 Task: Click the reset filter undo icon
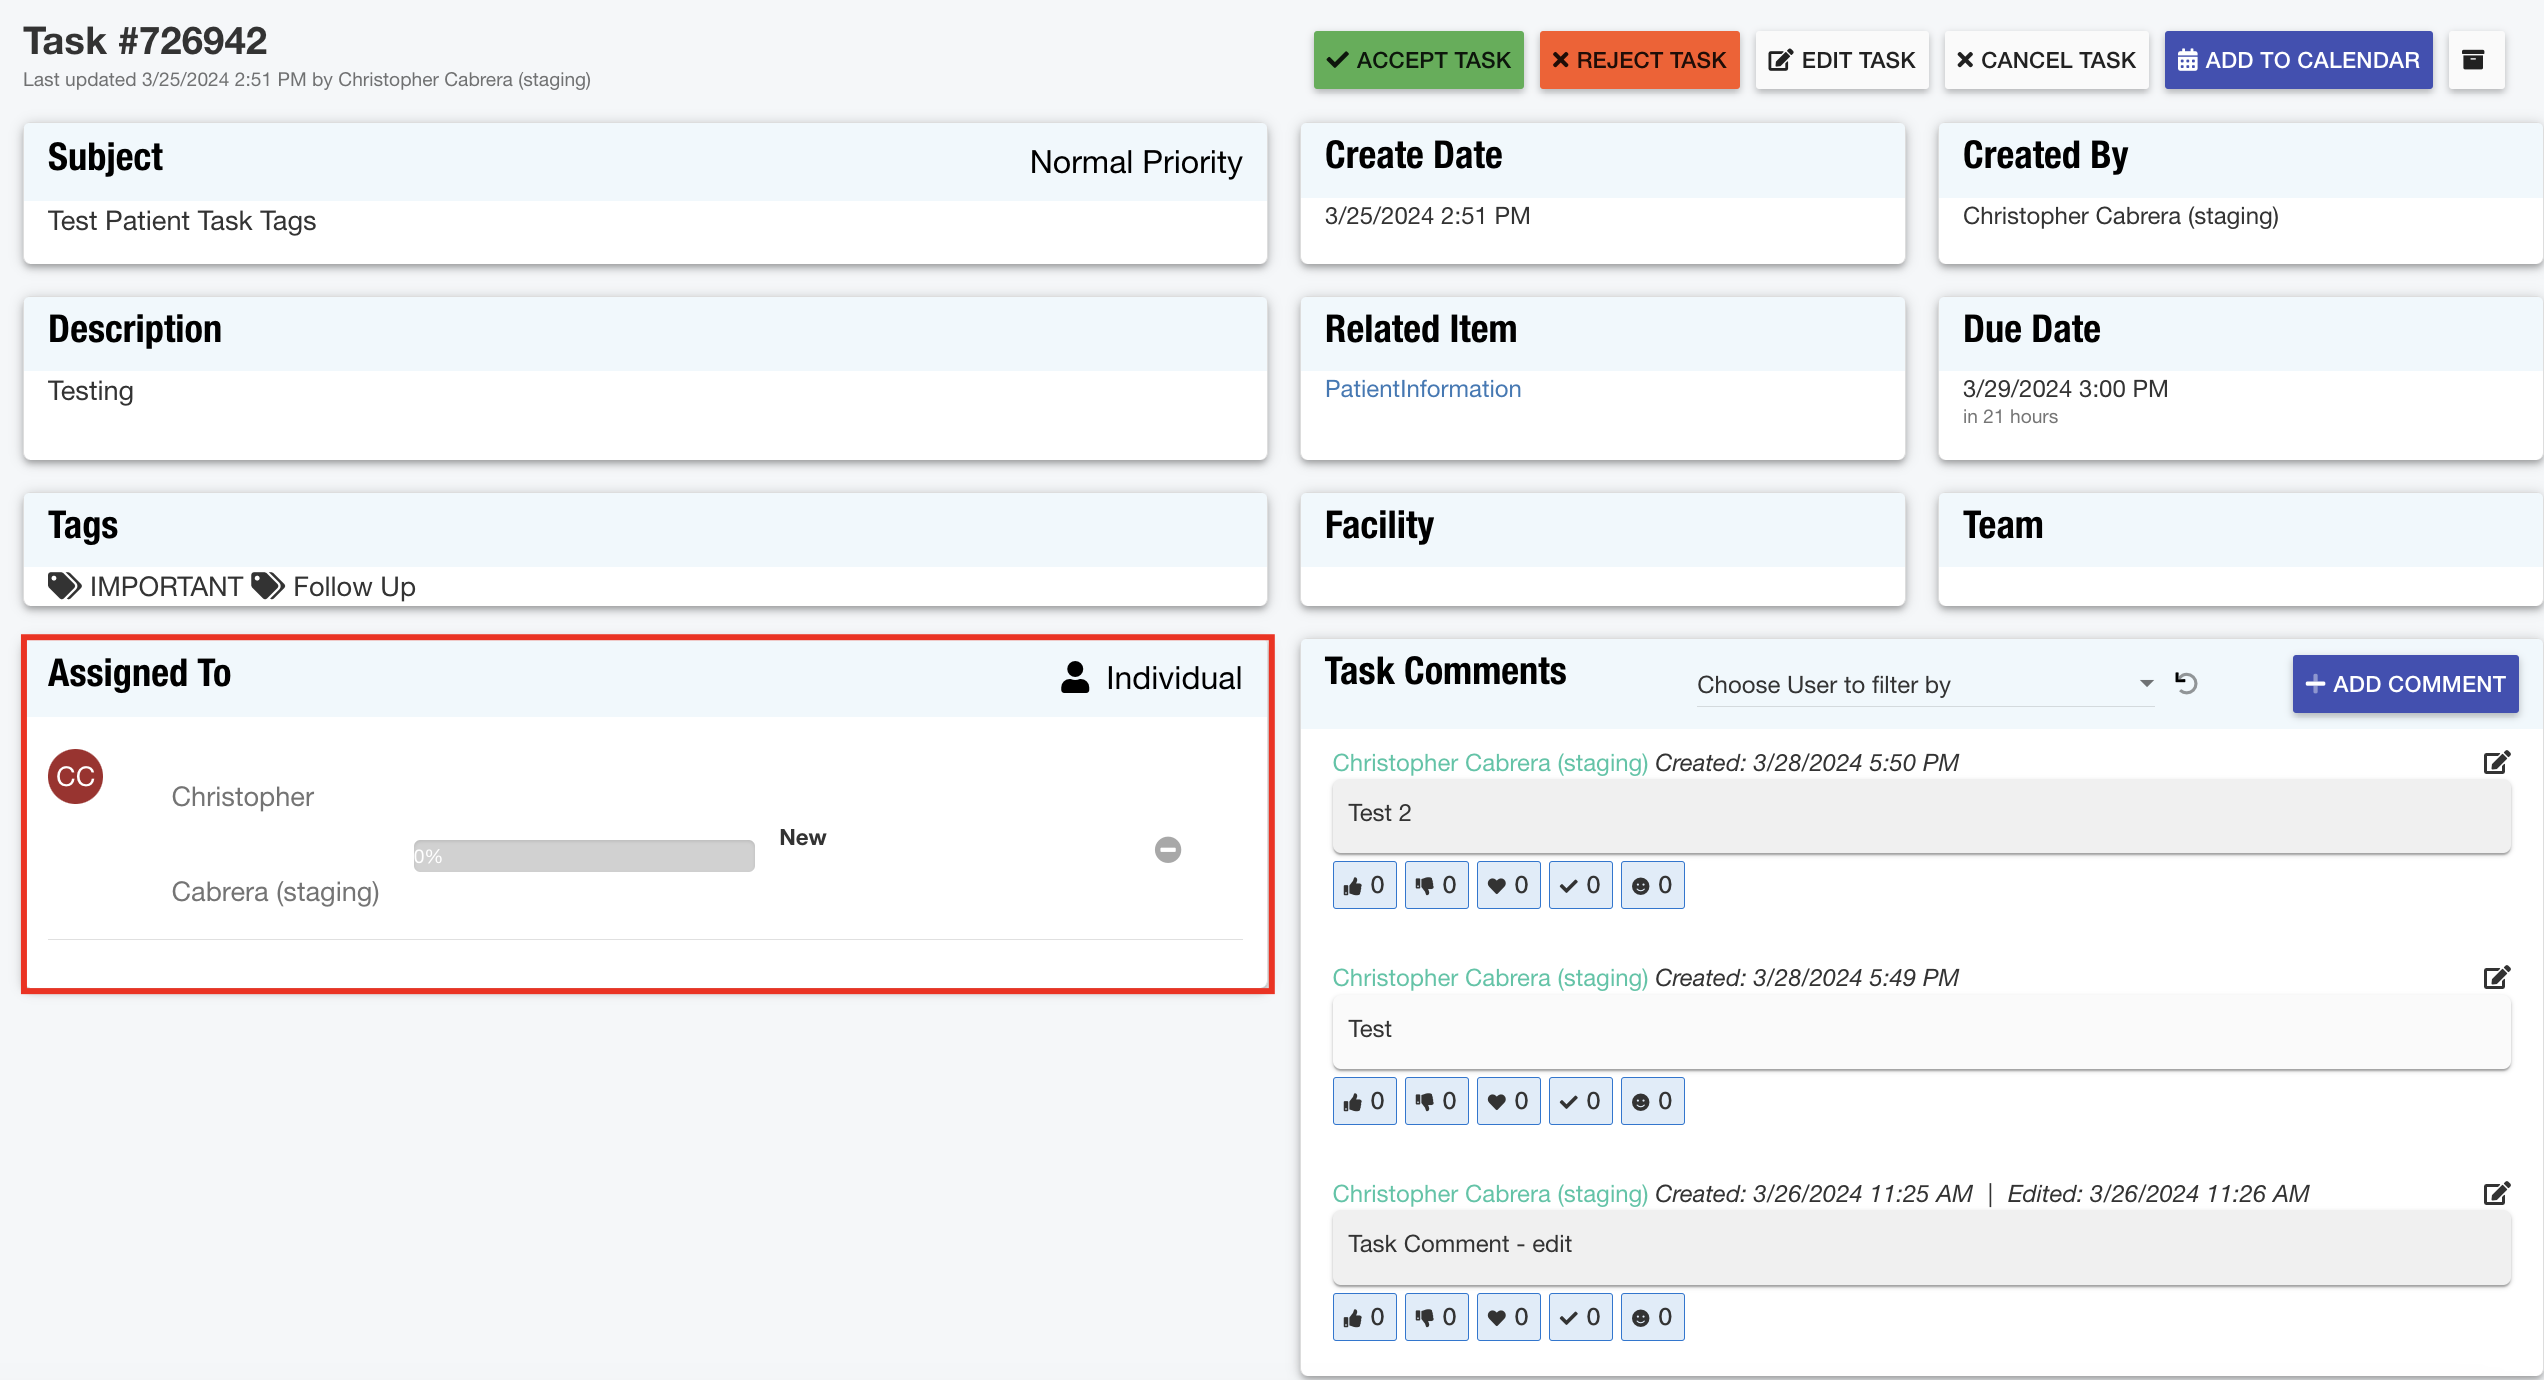click(2186, 683)
